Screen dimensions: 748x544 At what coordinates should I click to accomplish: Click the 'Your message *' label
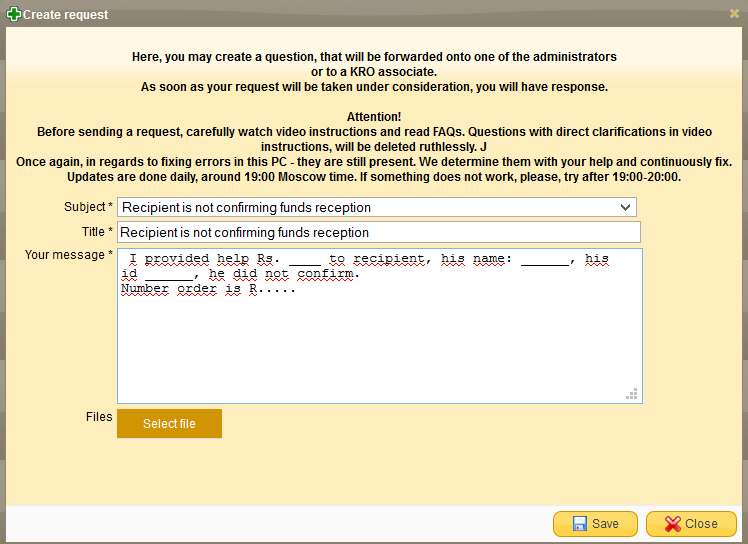point(69,255)
